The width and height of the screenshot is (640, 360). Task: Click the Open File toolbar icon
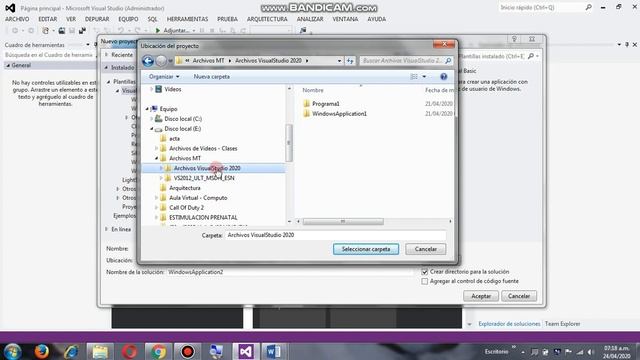pos(62,31)
